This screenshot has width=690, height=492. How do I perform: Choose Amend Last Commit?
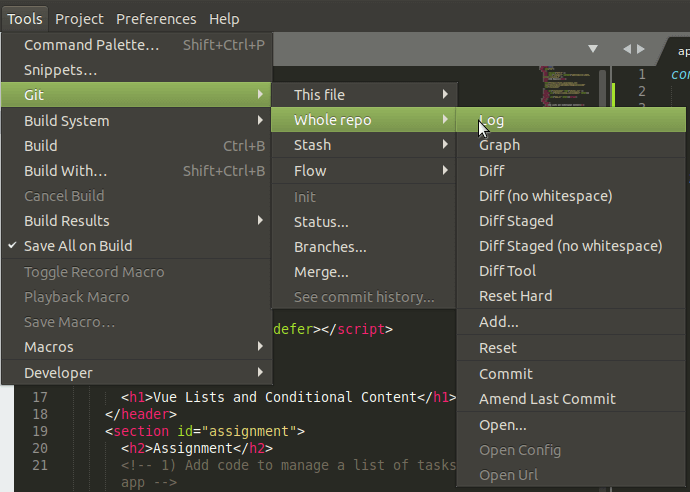571,399
